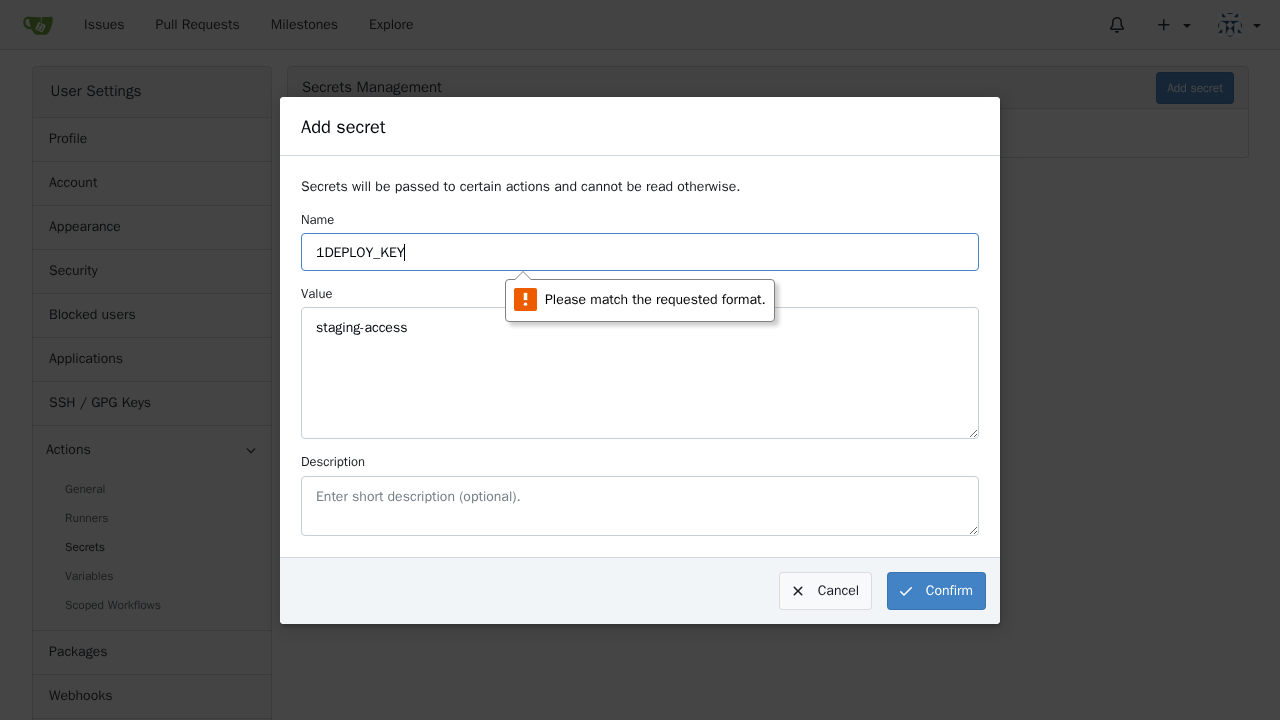1280x720 pixels.
Task: Open Profile settings page
Action: [152, 139]
